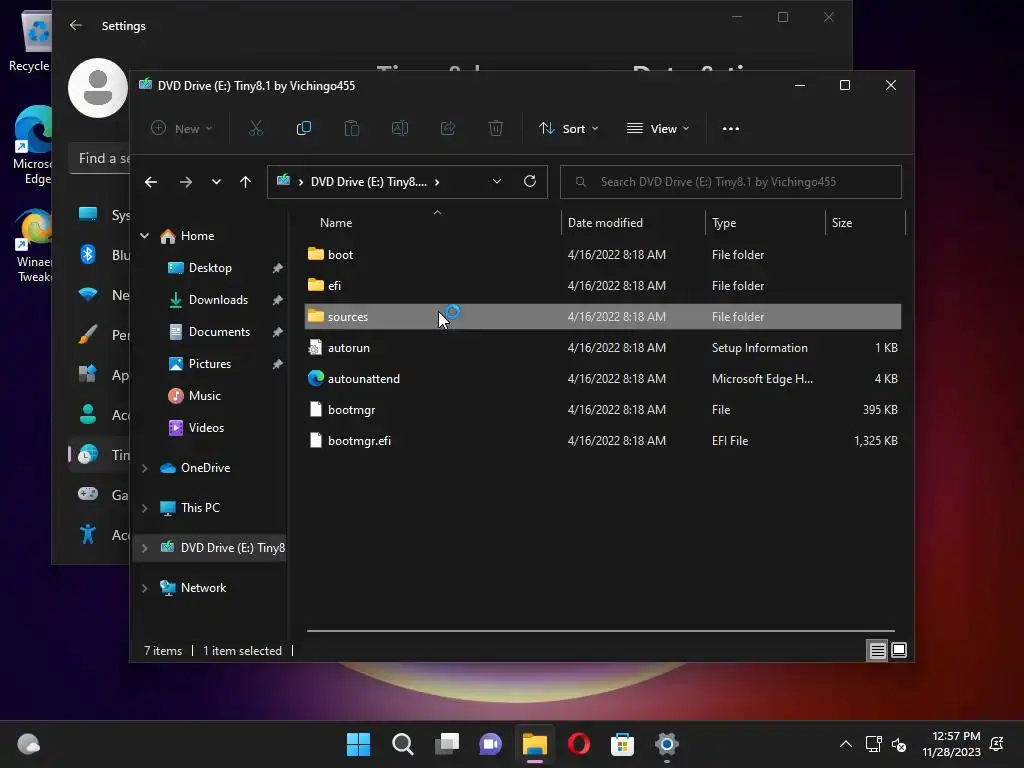1024x768 pixels.
Task: Click the Copy icon in Explorer toolbar
Action: pyautogui.click(x=304, y=129)
